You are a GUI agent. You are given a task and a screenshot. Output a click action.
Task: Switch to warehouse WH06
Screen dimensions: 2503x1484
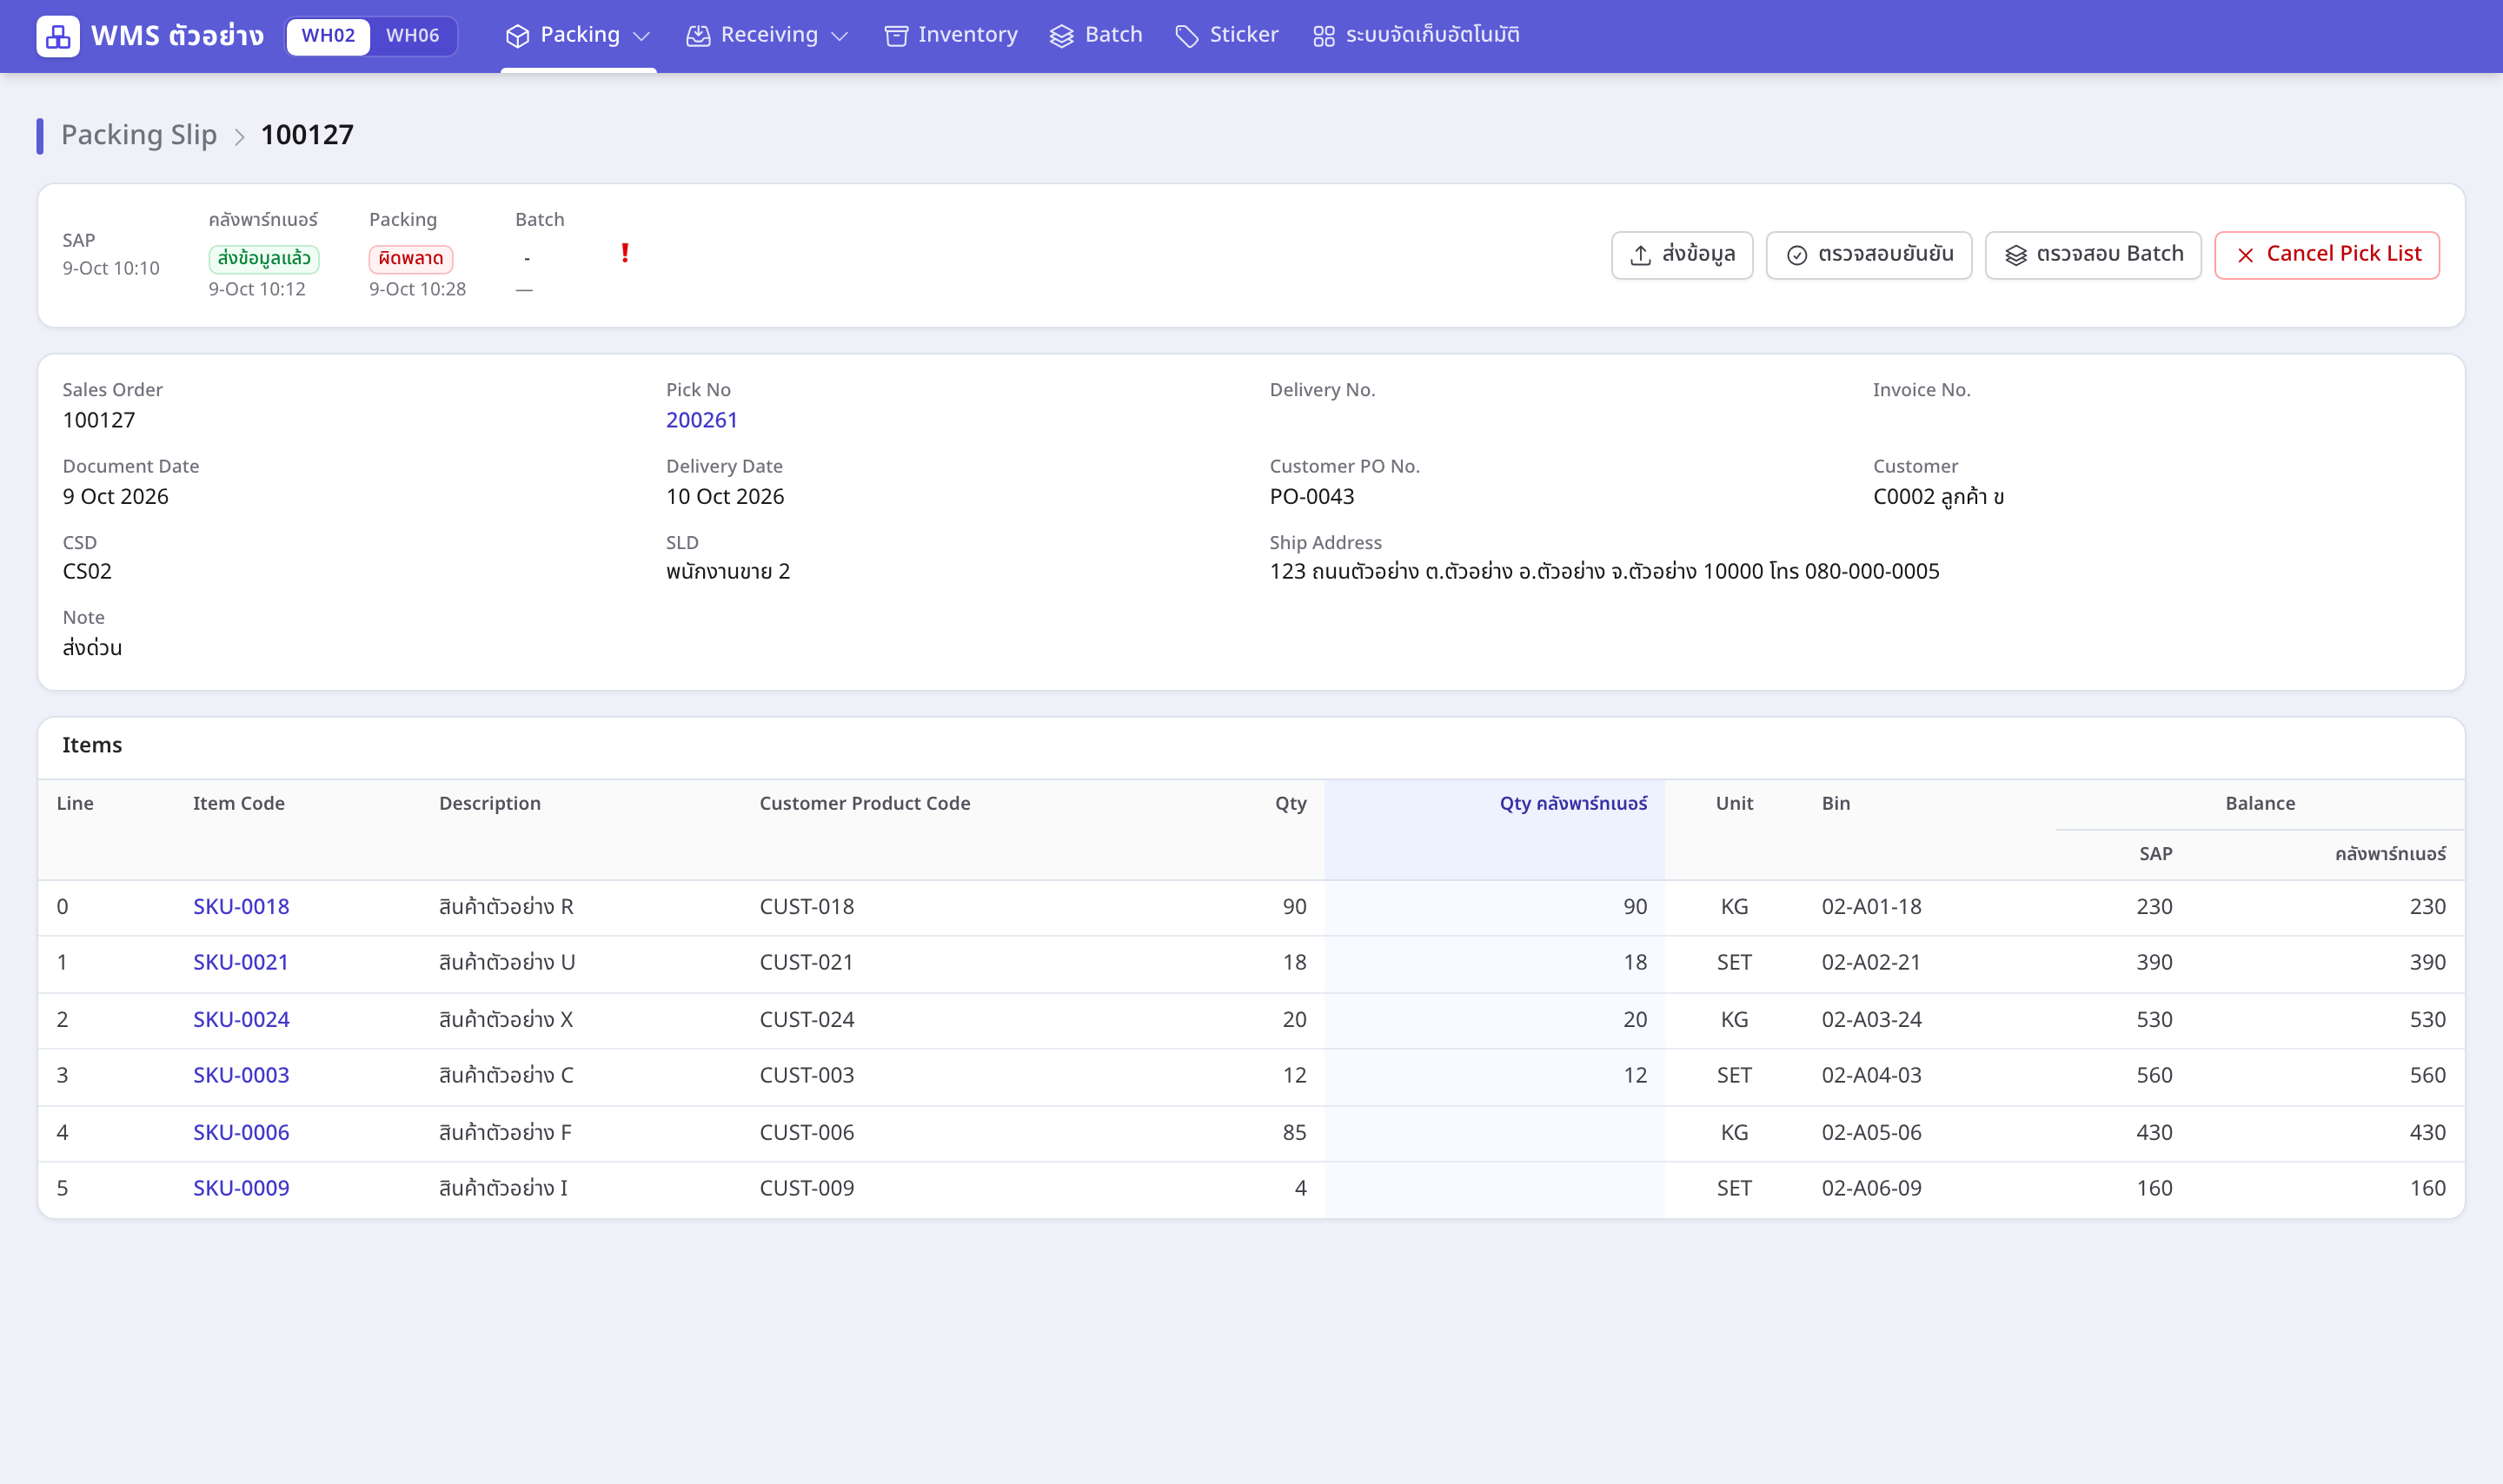pos(413,36)
